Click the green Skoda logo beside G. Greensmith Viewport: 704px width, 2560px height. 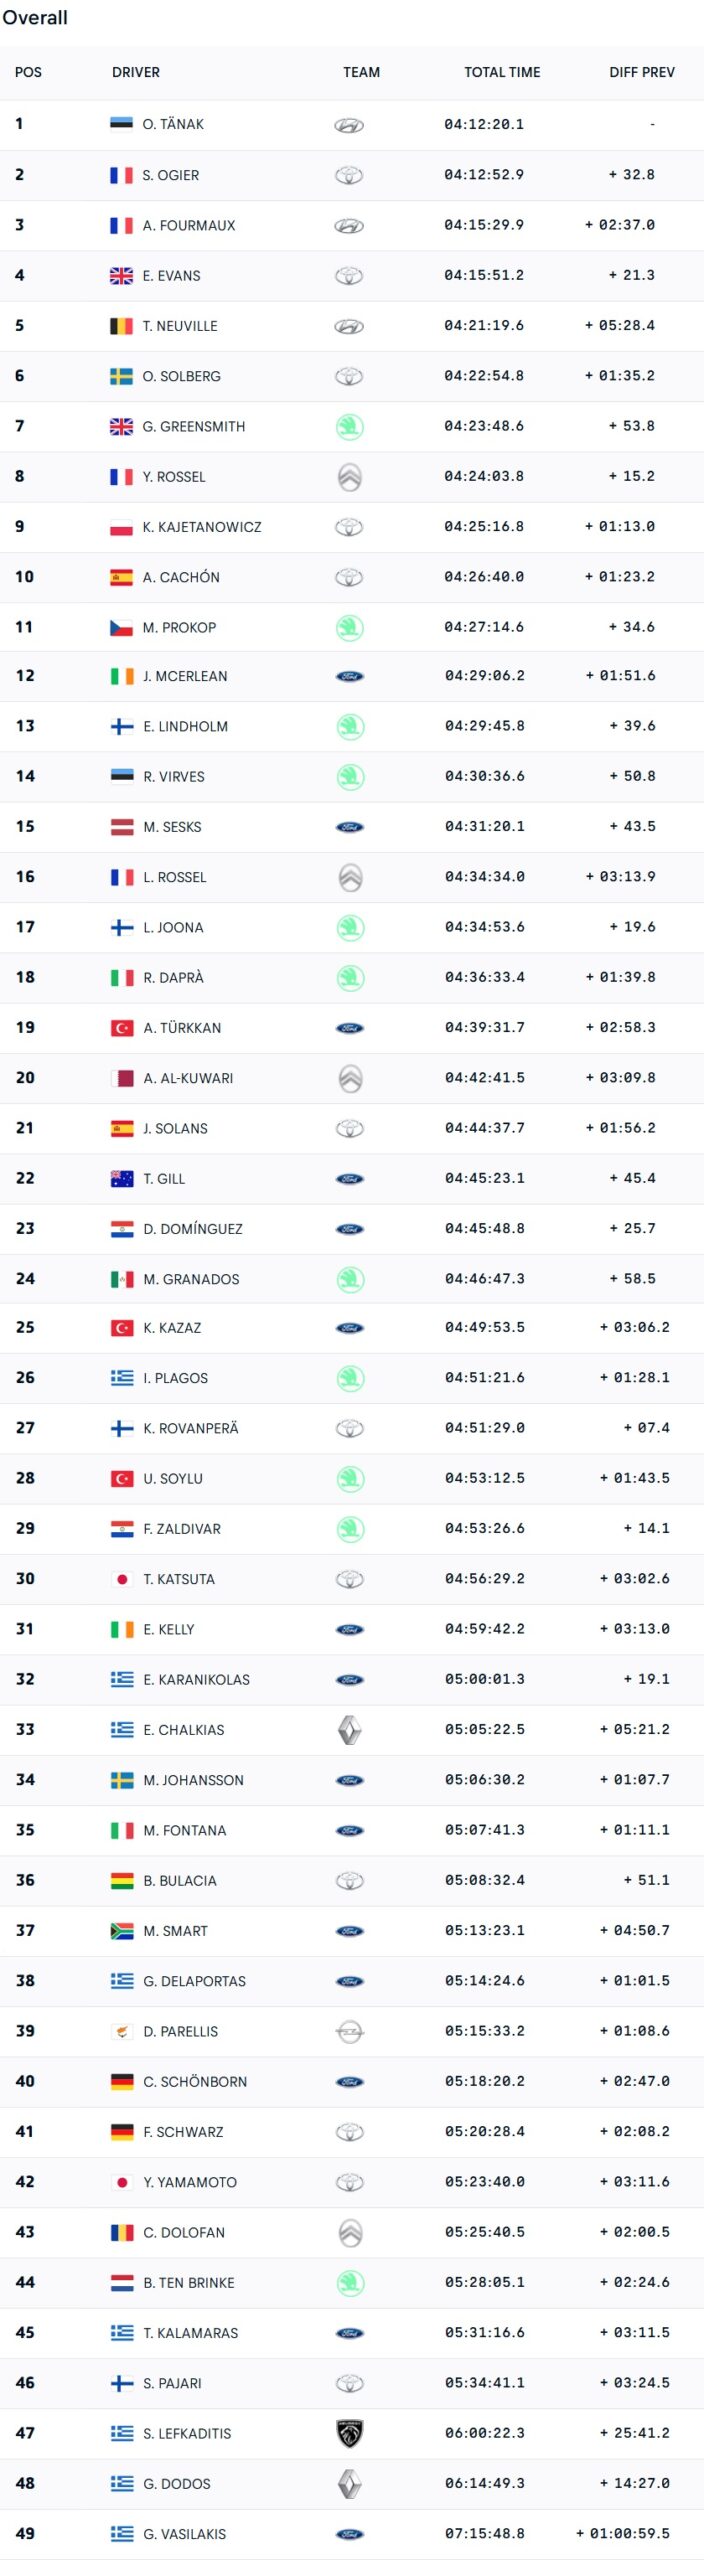349,427
